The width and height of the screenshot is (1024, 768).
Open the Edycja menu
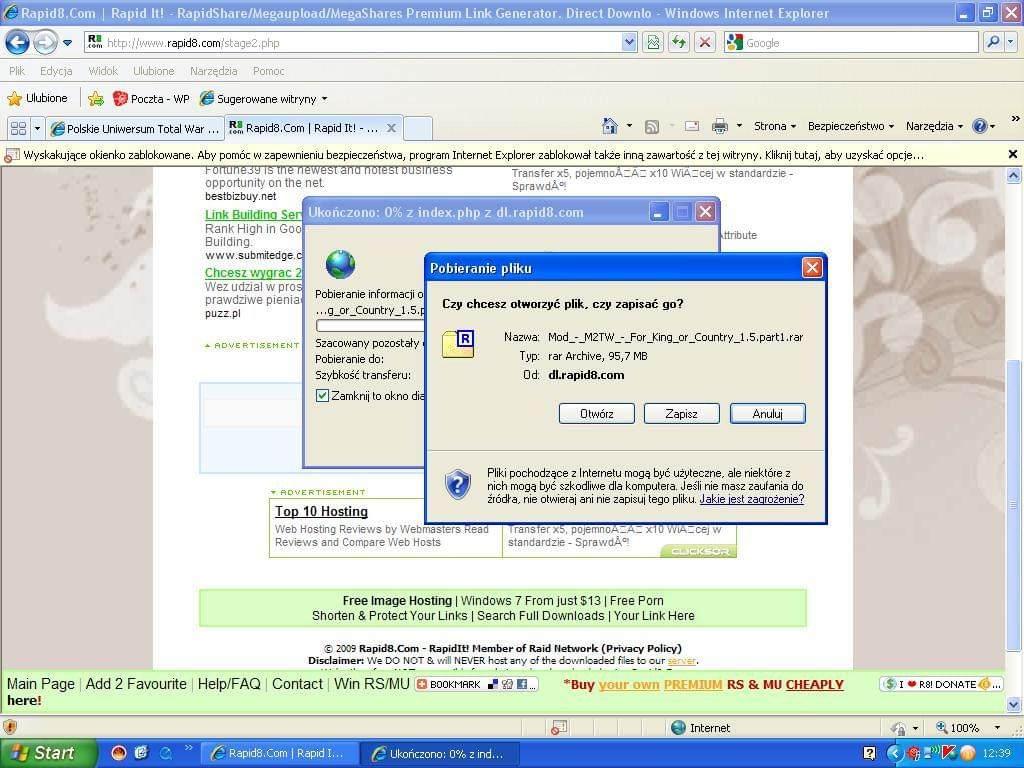coord(56,71)
